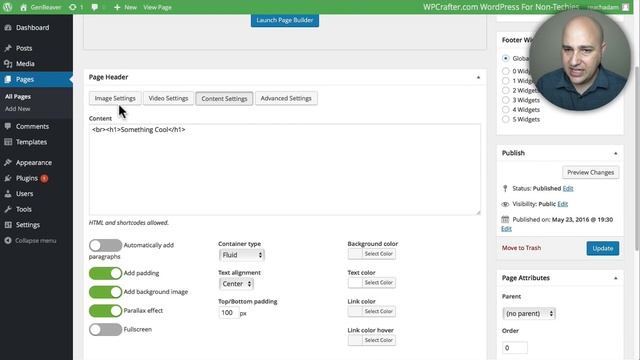This screenshot has height=360, width=640.
Task: Click the updates circular arrows icon
Action: tap(73, 7)
